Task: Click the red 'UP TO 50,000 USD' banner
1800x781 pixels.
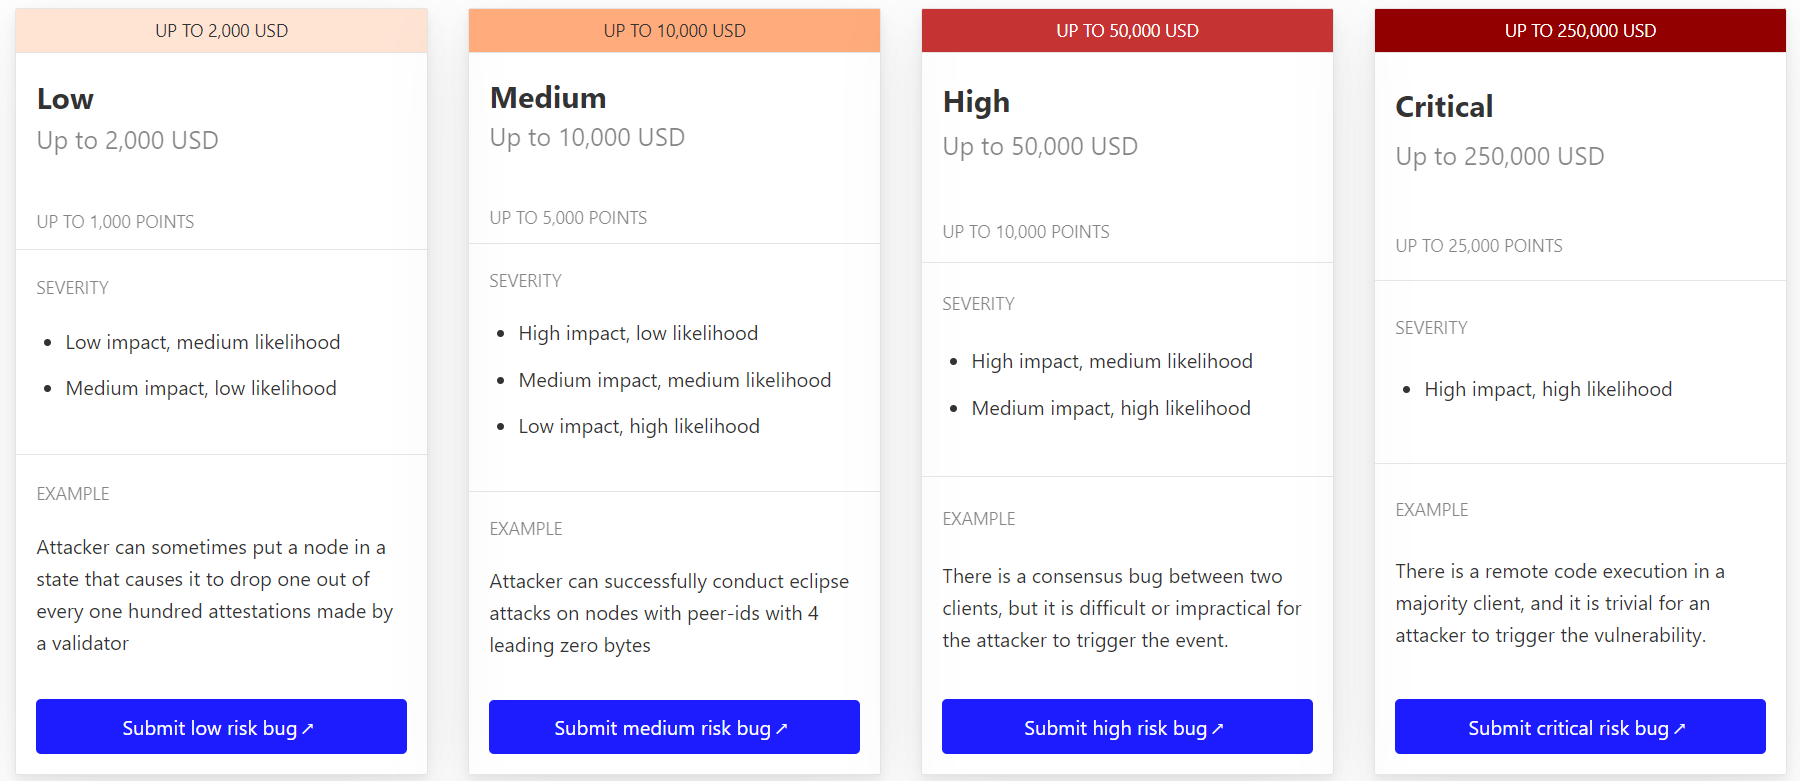Action: (x=1127, y=31)
